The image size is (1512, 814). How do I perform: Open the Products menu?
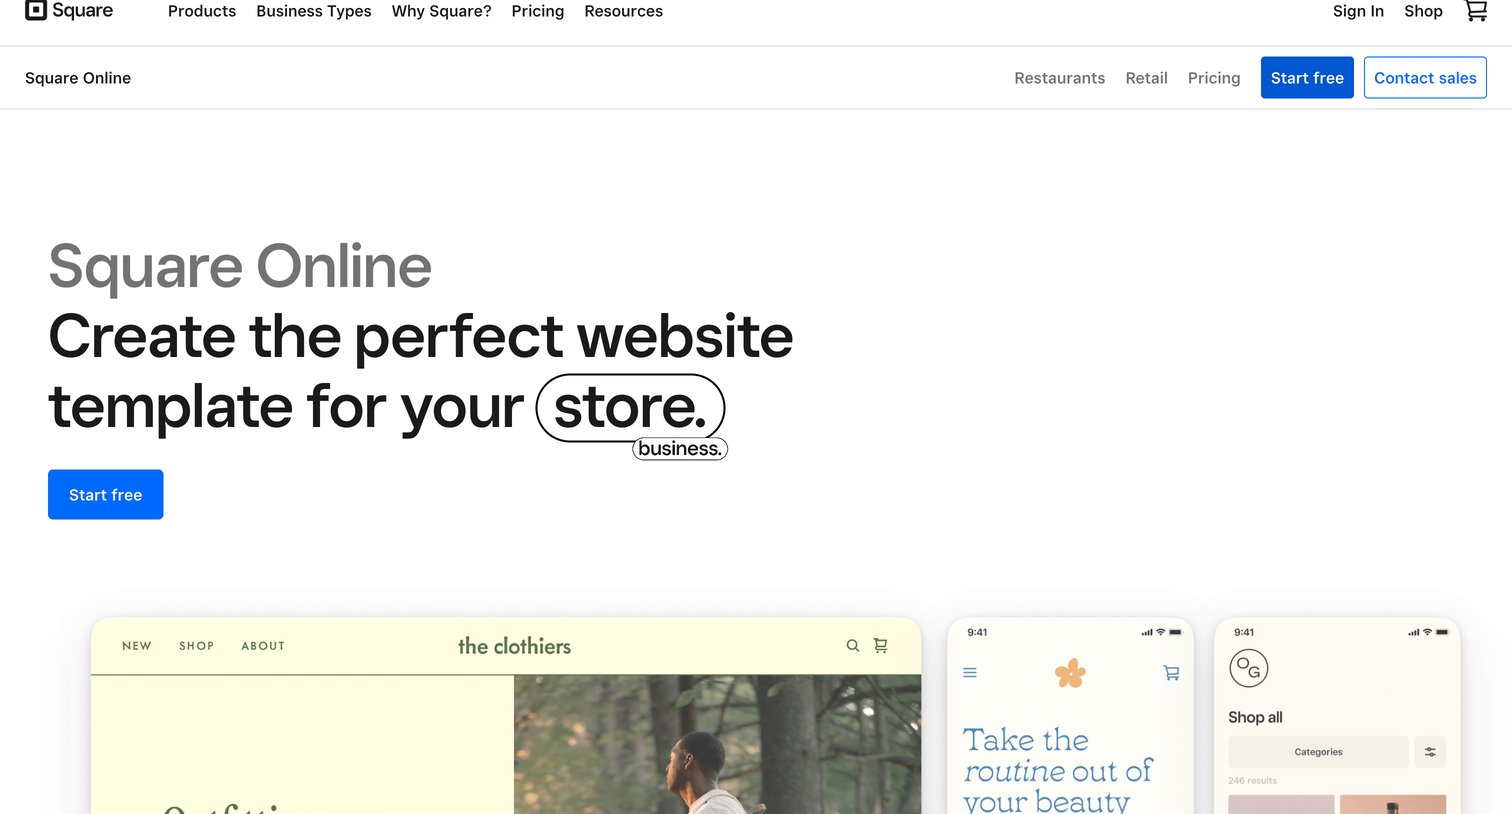pos(202,11)
